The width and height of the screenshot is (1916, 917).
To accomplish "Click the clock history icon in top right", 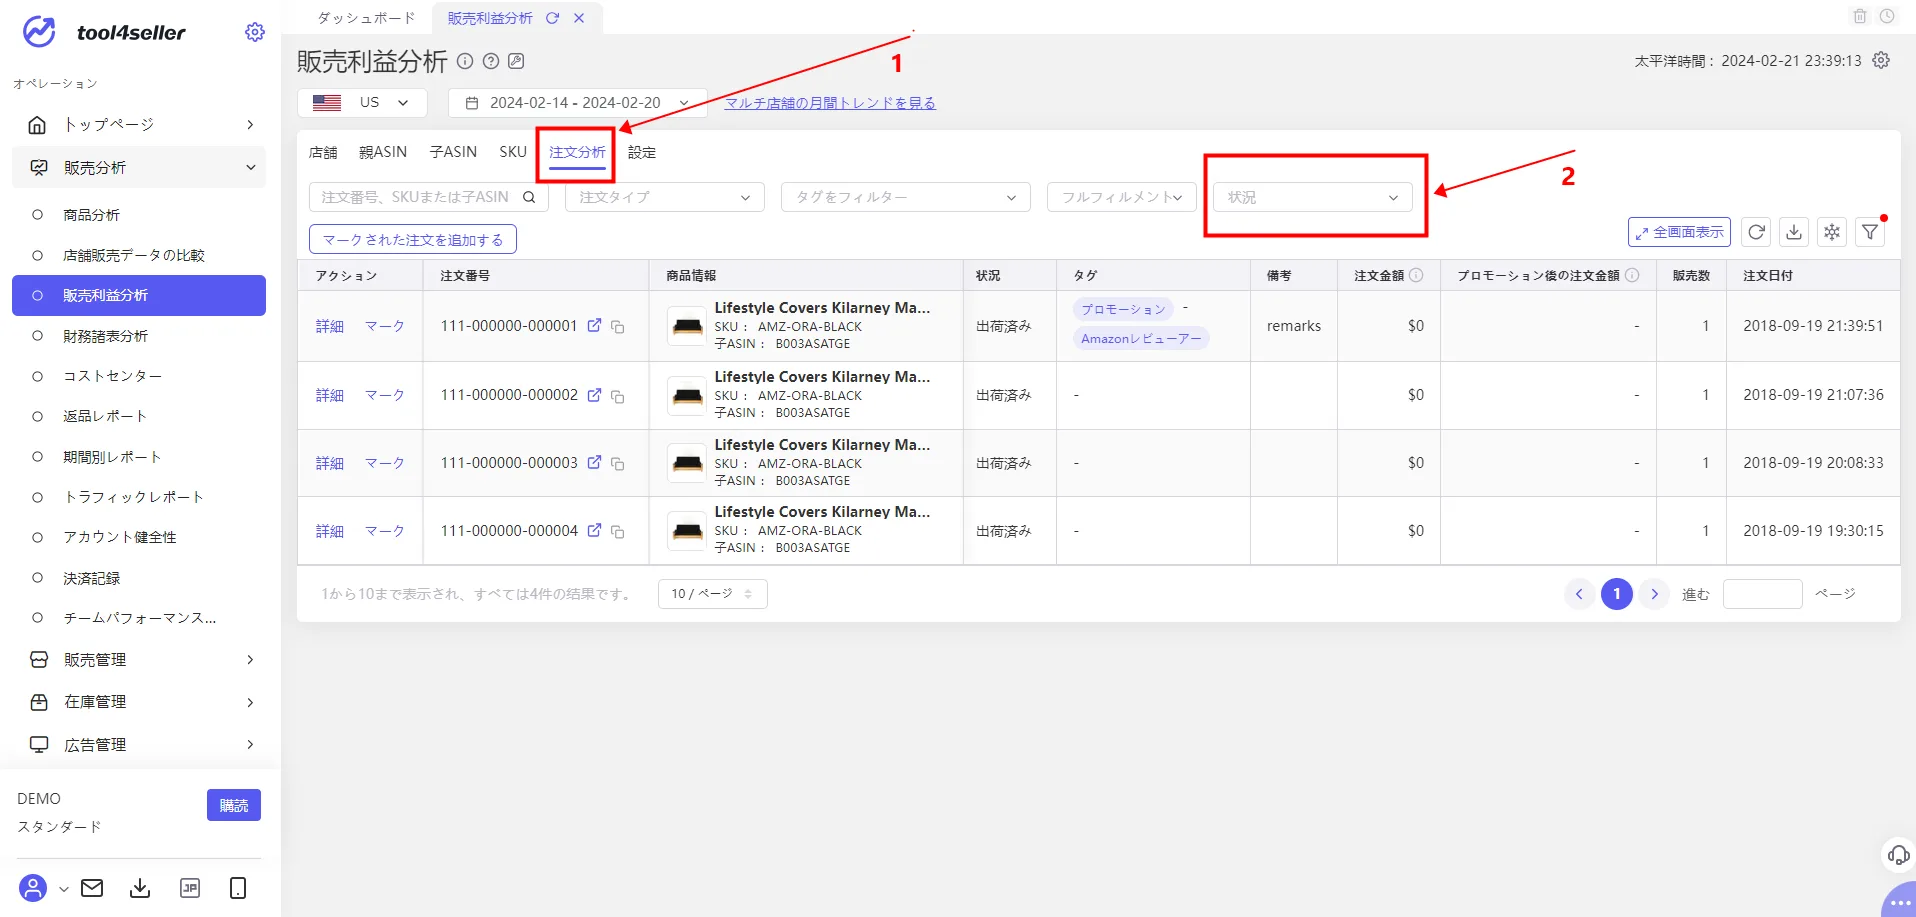I will coord(1887,16).
